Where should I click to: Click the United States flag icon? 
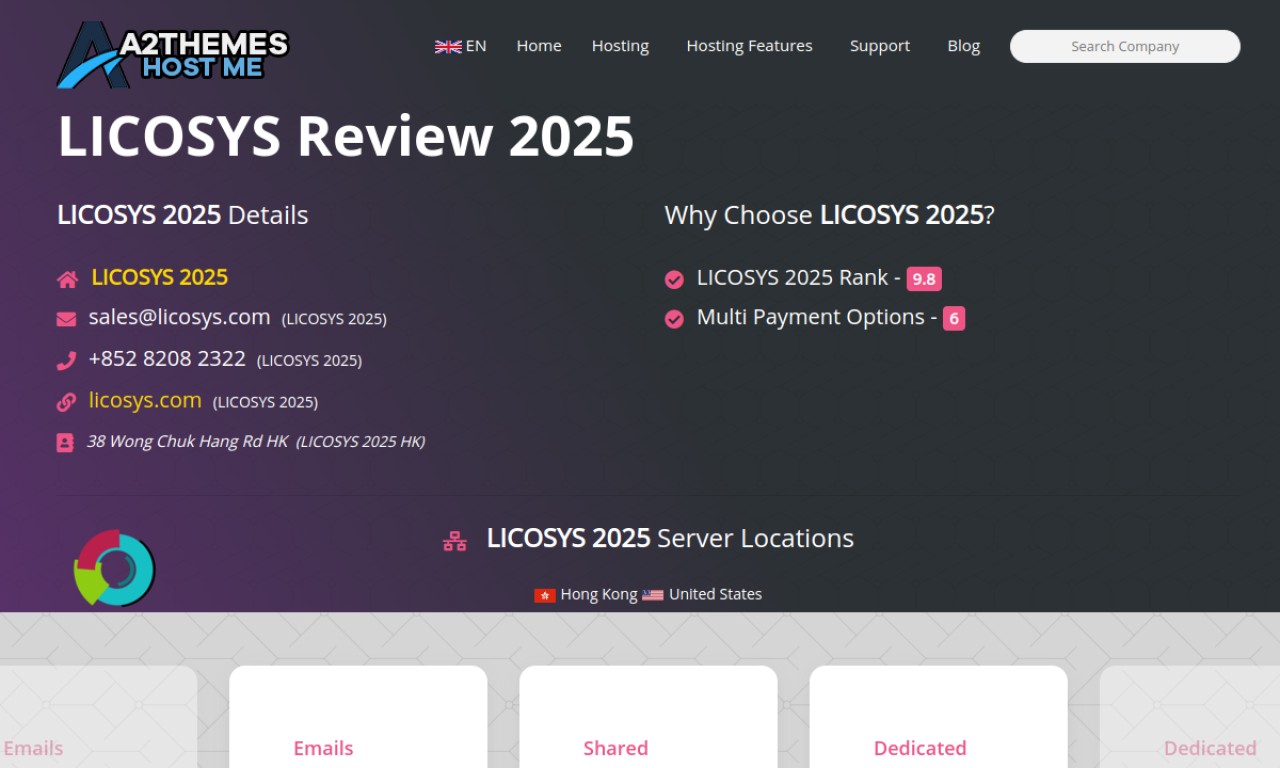click(653, 595)
